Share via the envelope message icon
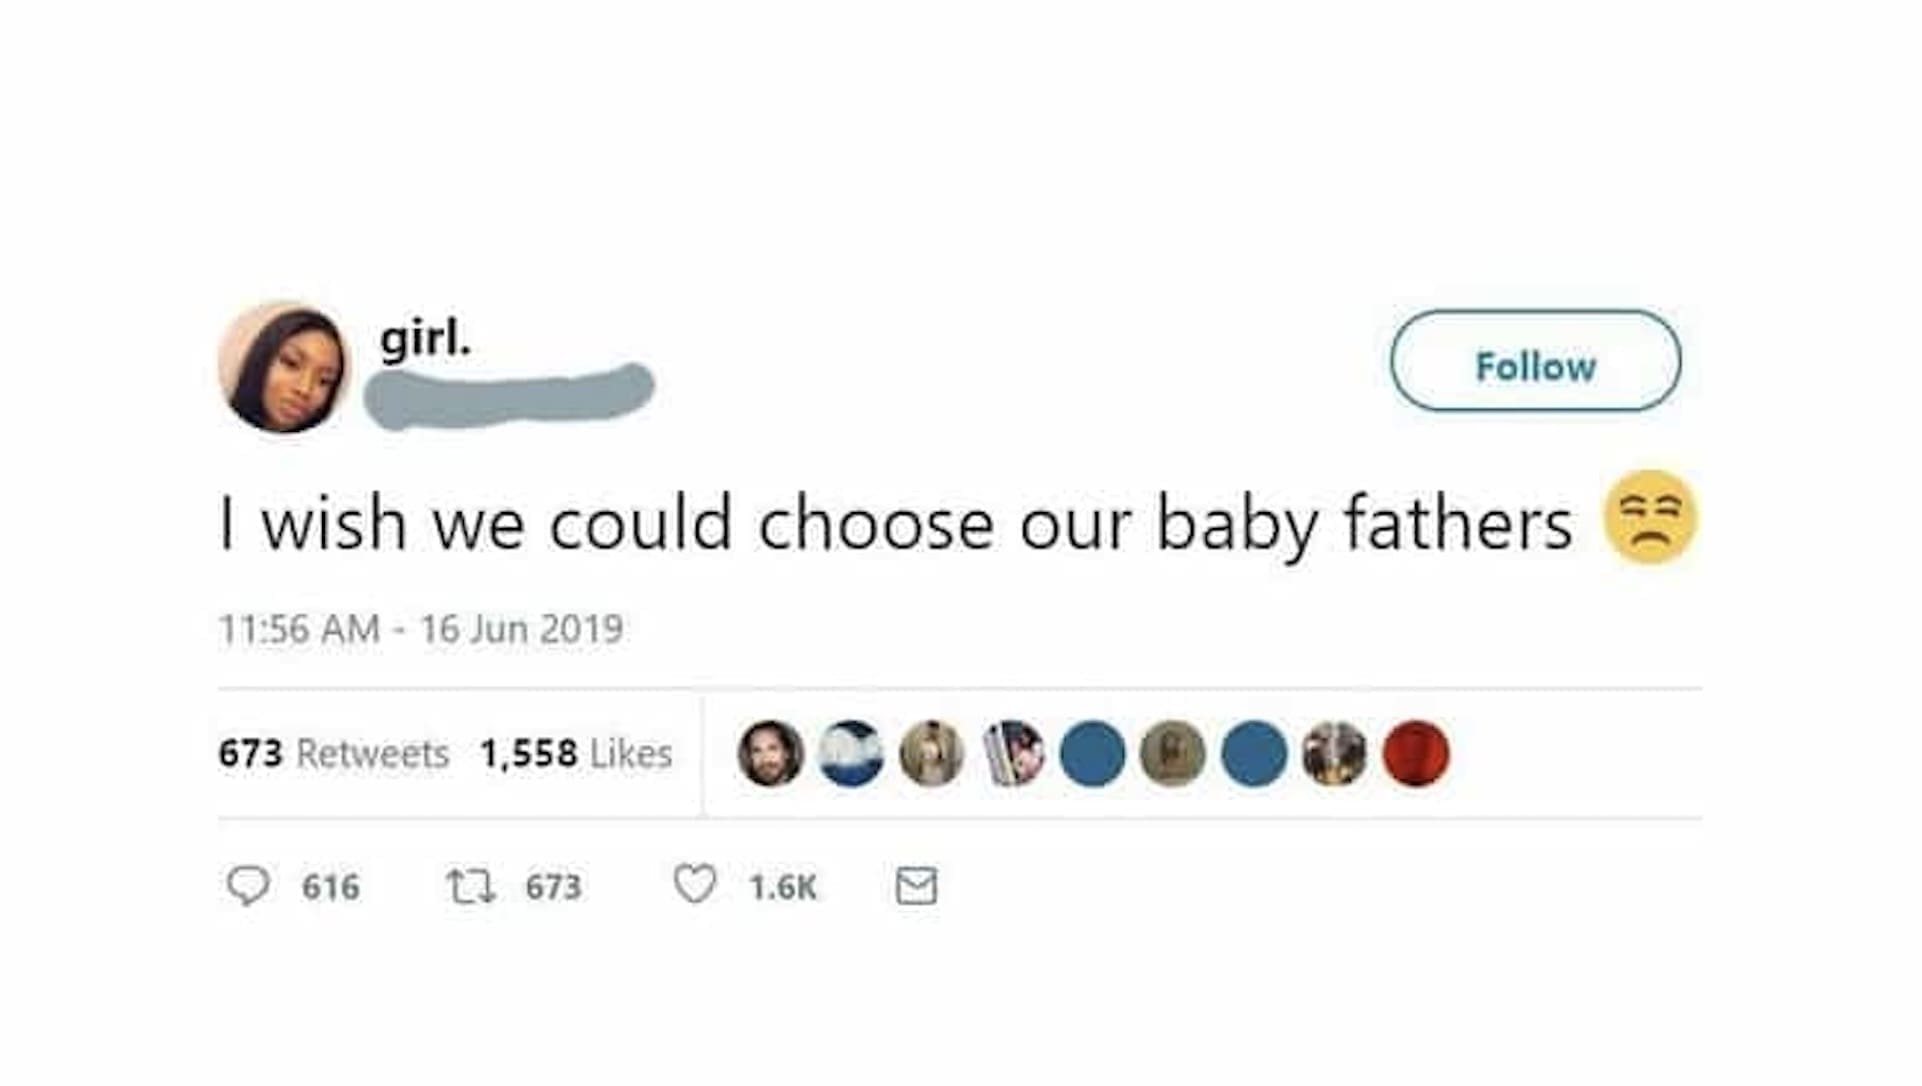This screenshot has width=1922, height=1086. [x=916, y=886]
